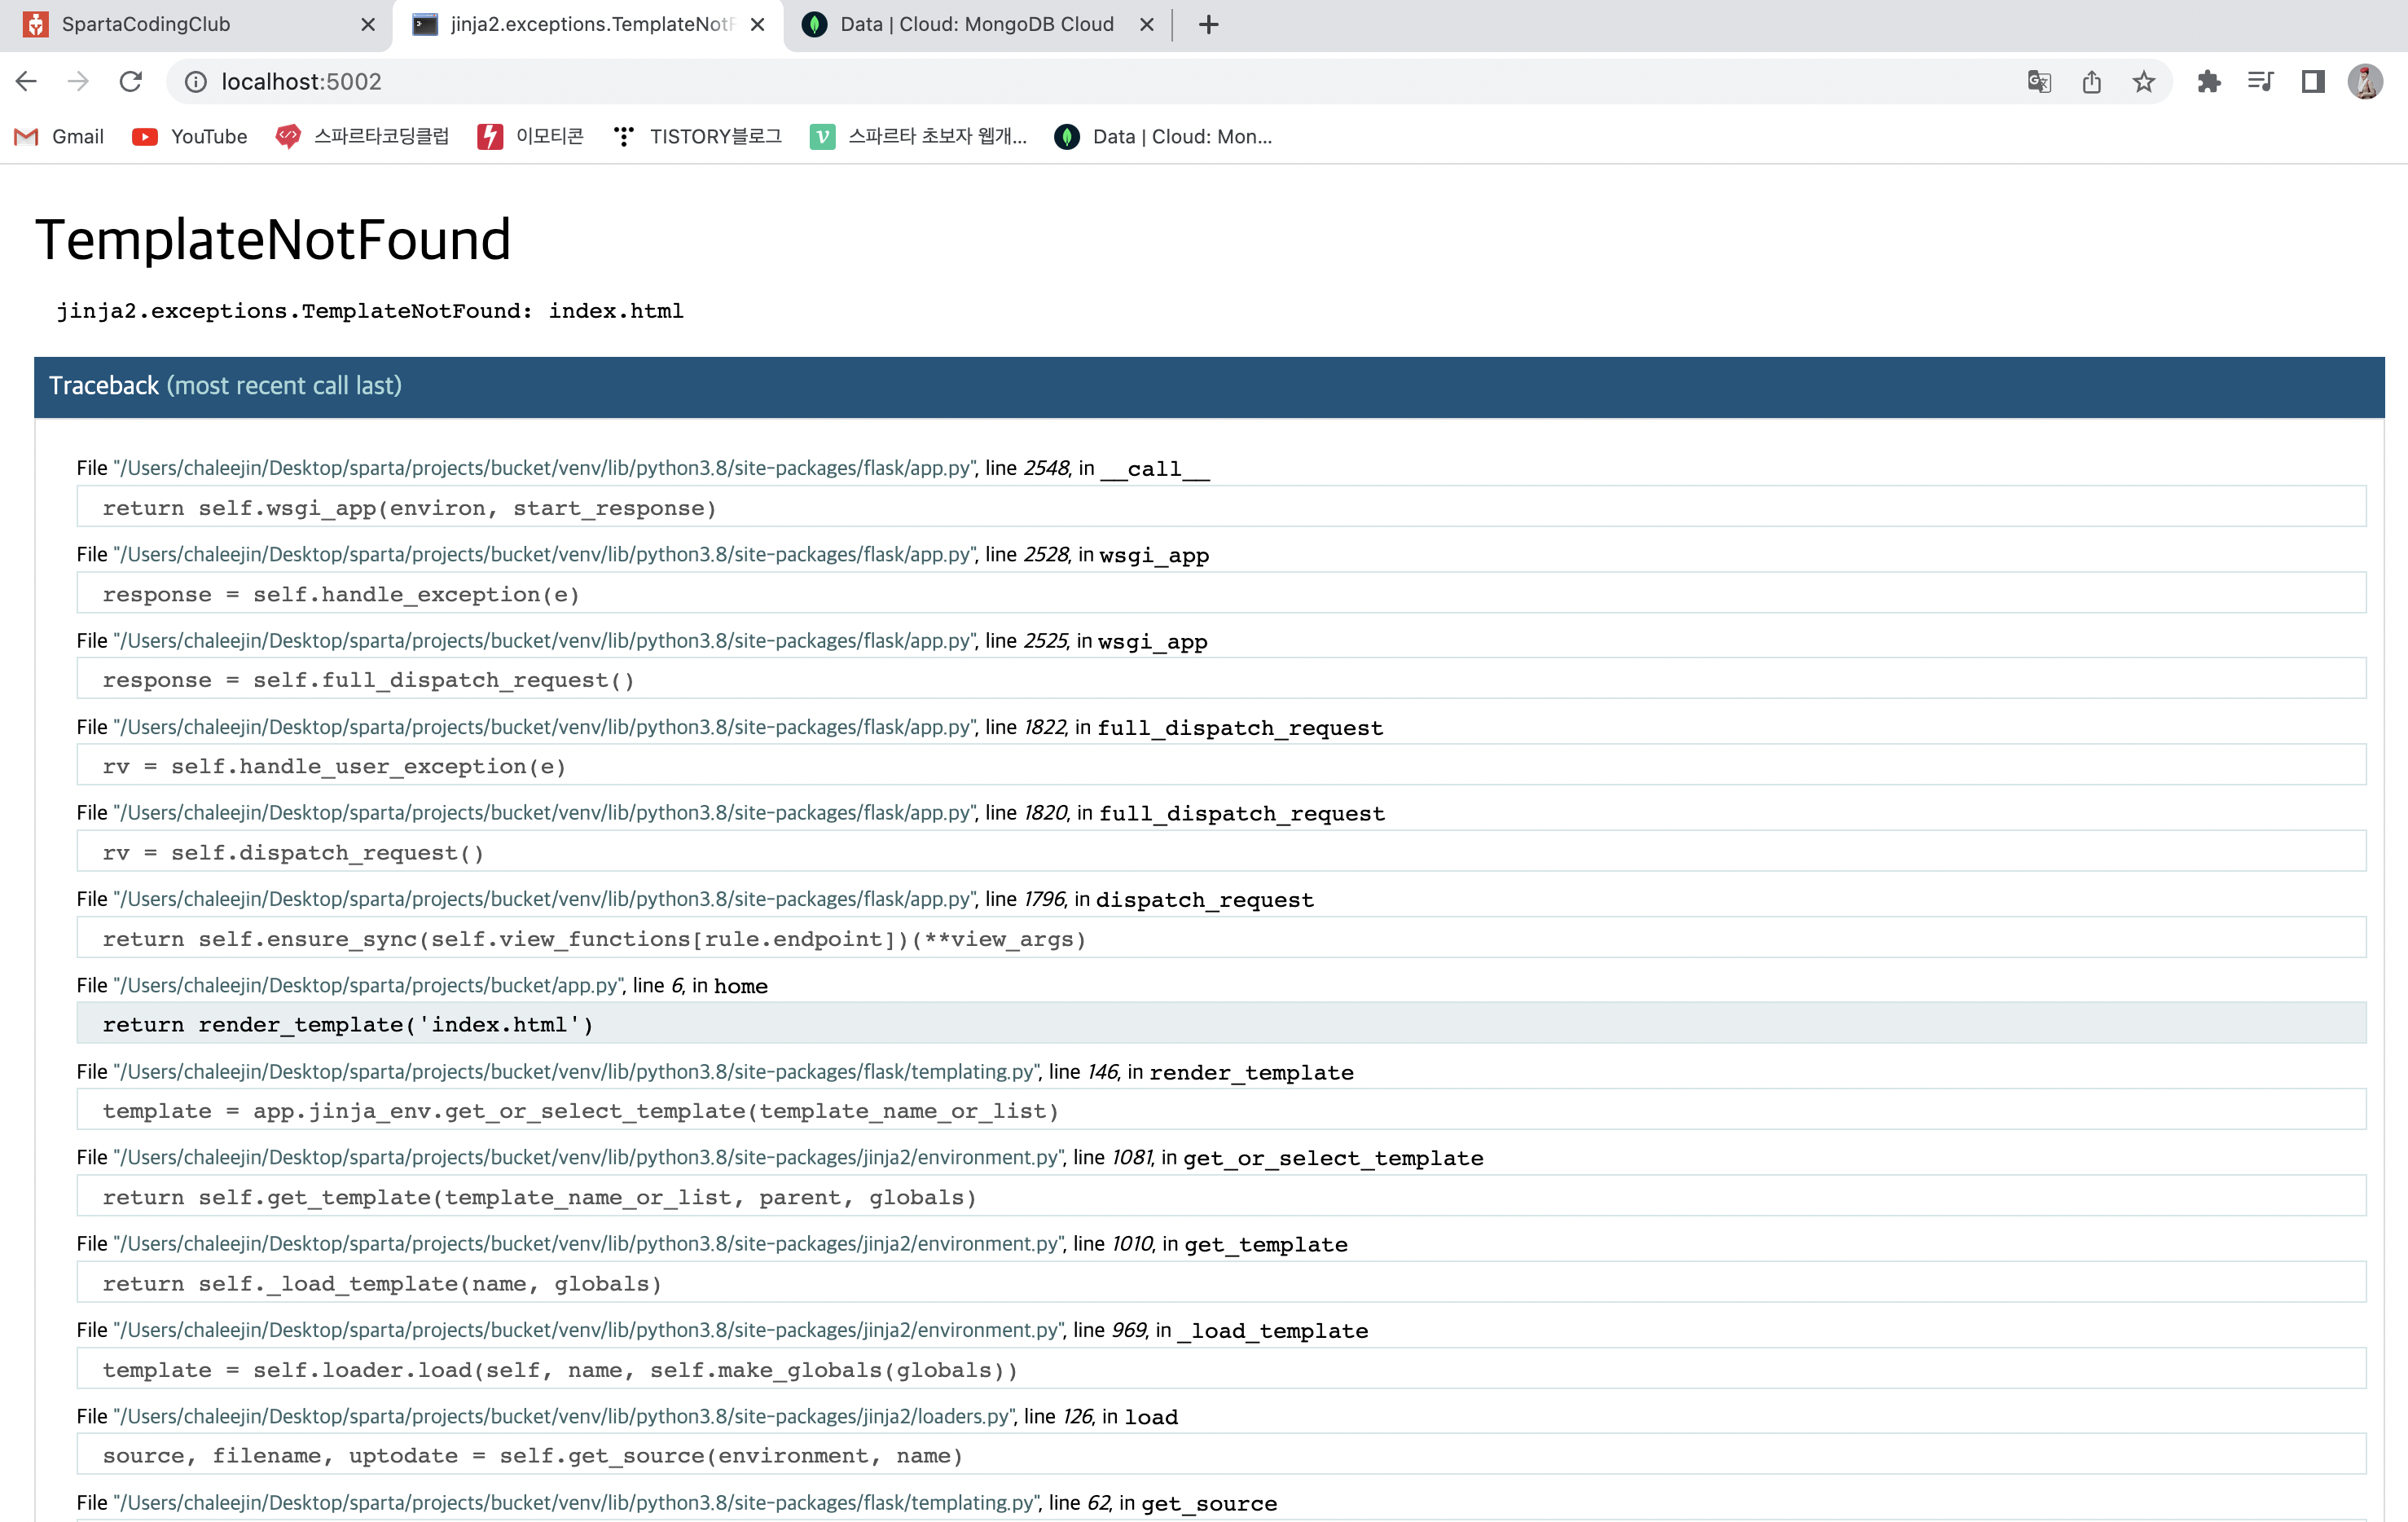Open the YouTube bookmark
The image size is (2408, 1522).
[190, 136]
